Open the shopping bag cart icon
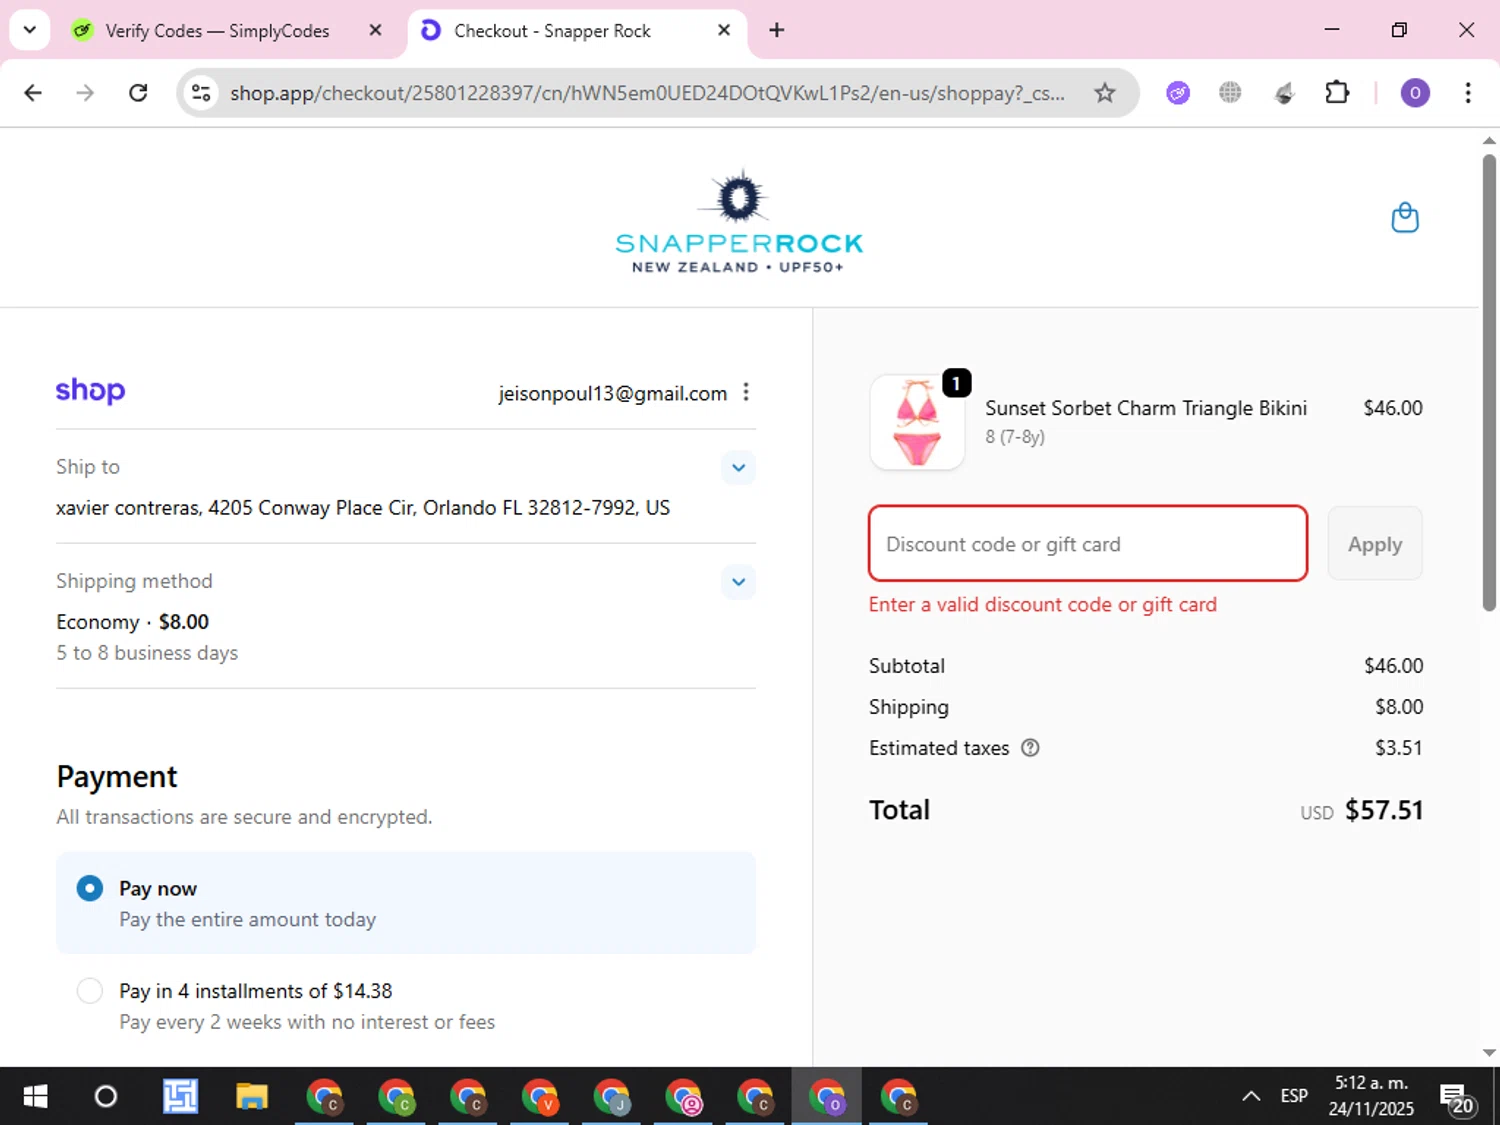 coord(1405,217)
